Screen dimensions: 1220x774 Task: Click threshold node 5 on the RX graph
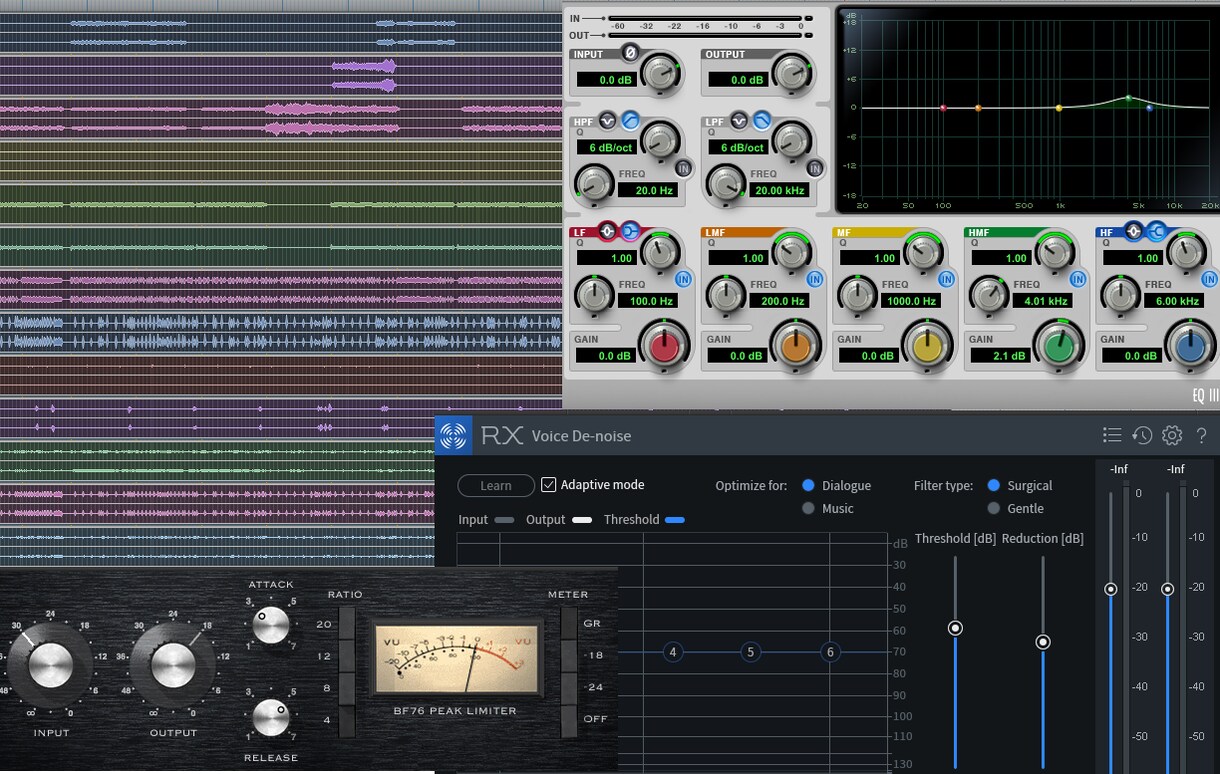point(750,652)
